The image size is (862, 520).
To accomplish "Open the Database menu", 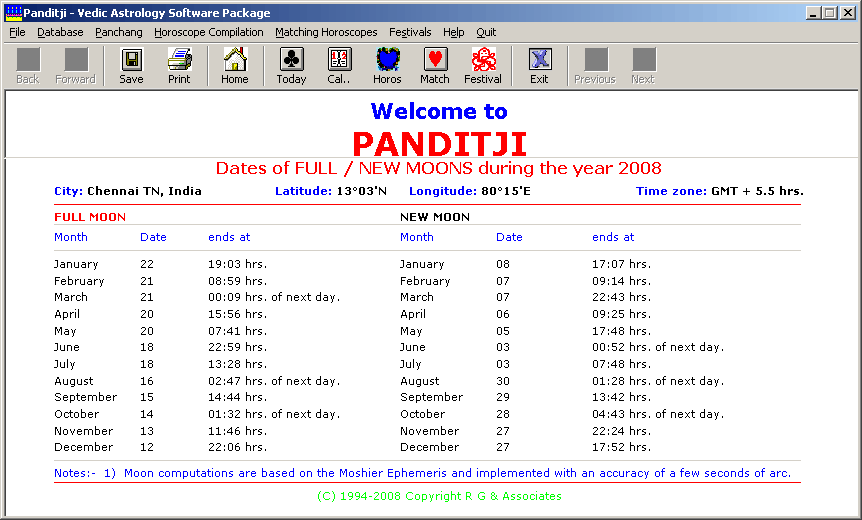I will pos(60,32).
